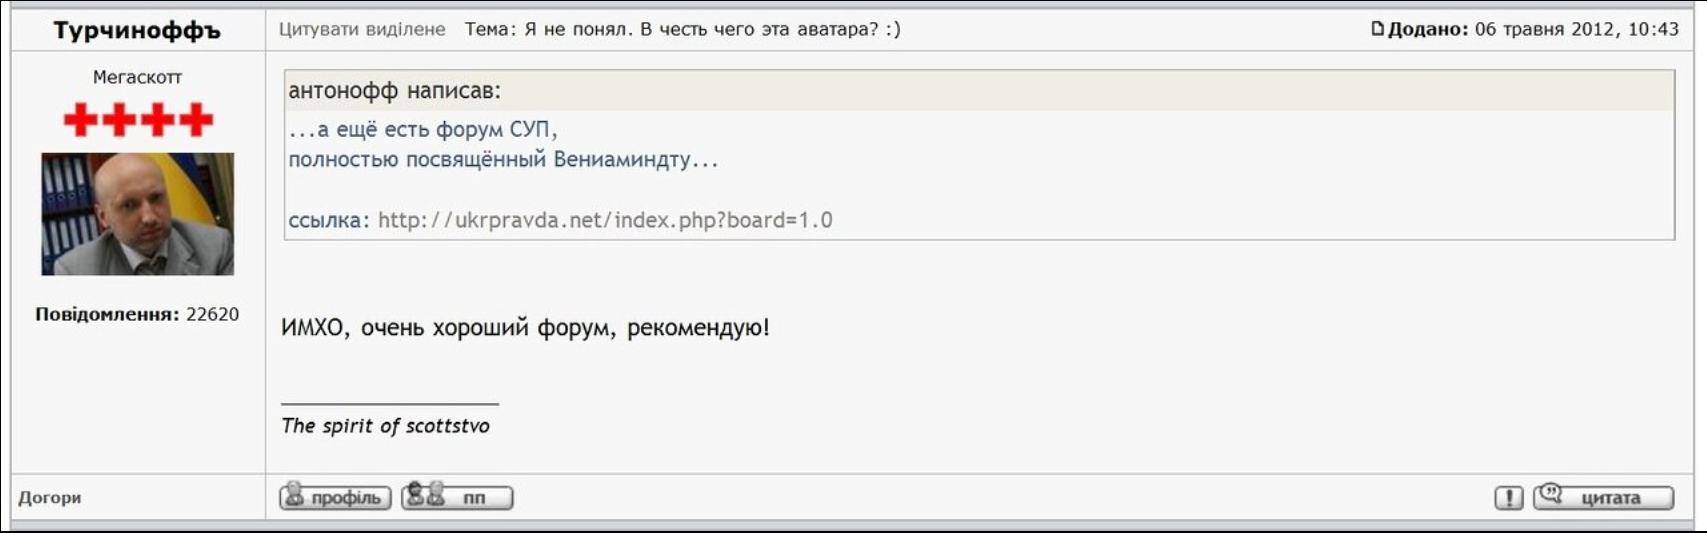Screen dimensions: 1707x533
Task: Click the Цитувати виділене link
Action: tap(362, 29)
